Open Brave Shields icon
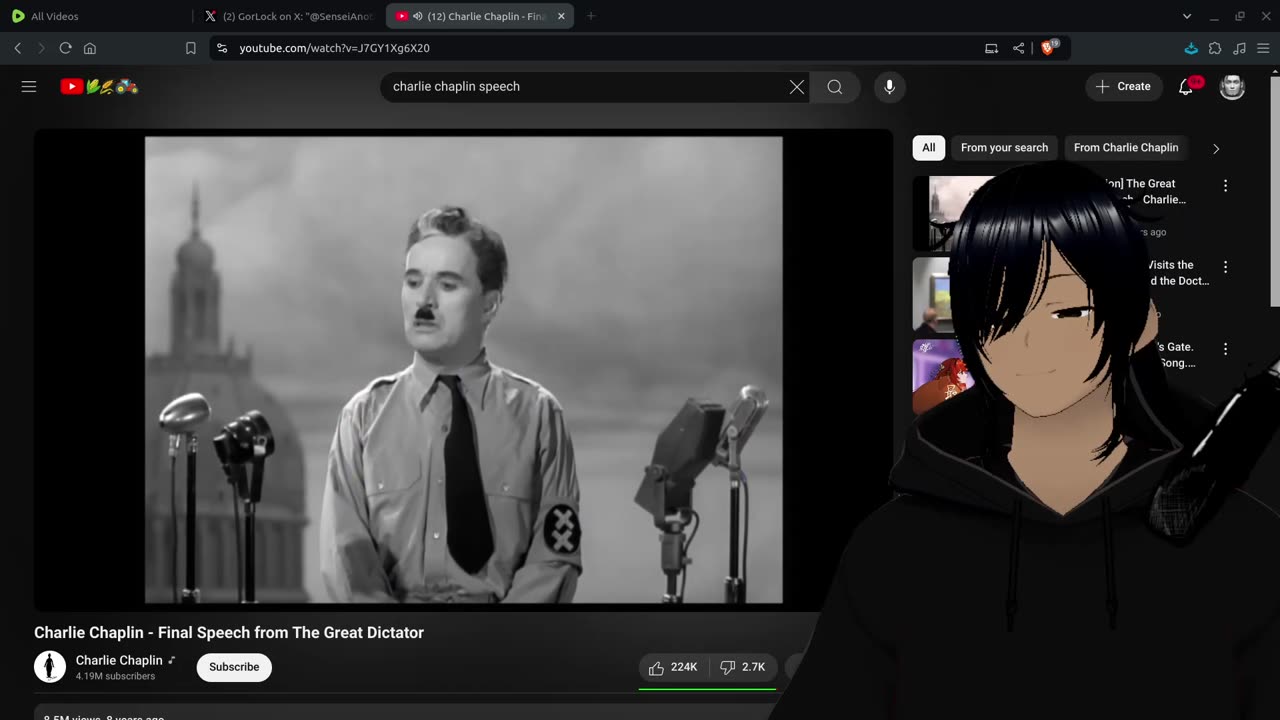 [x=1049, y=47]
